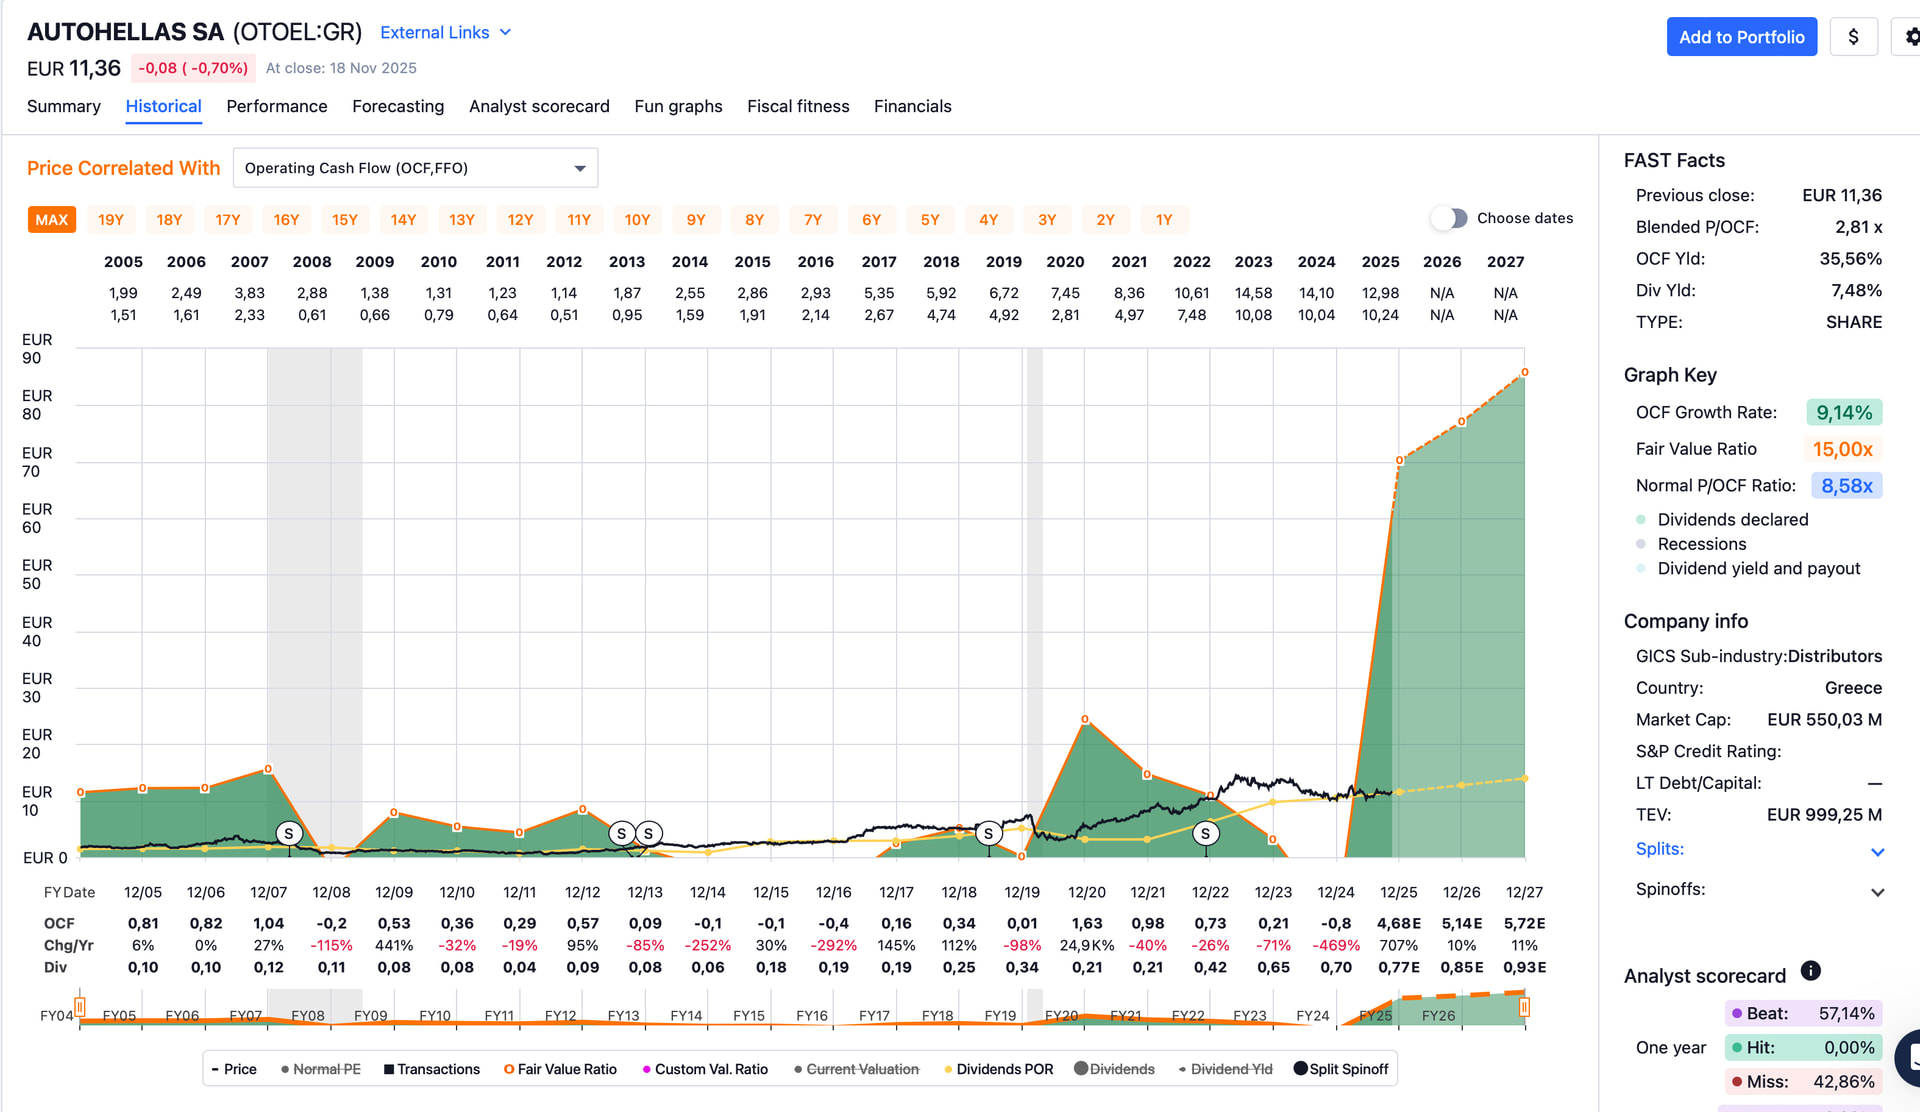
Task: Click the split marker near 12/22
Action: [1205, 834]
